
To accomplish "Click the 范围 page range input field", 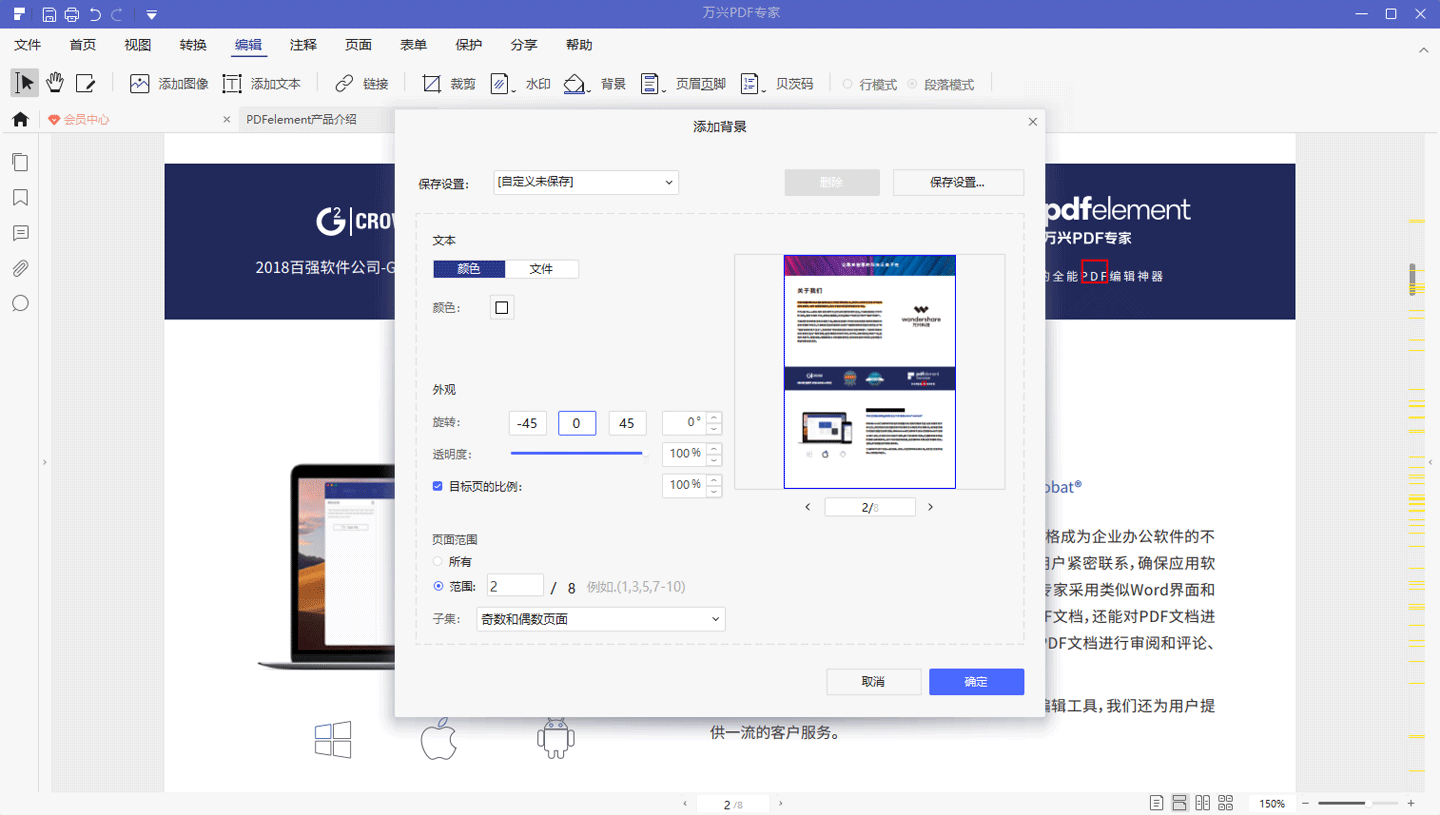I will 515,586.
